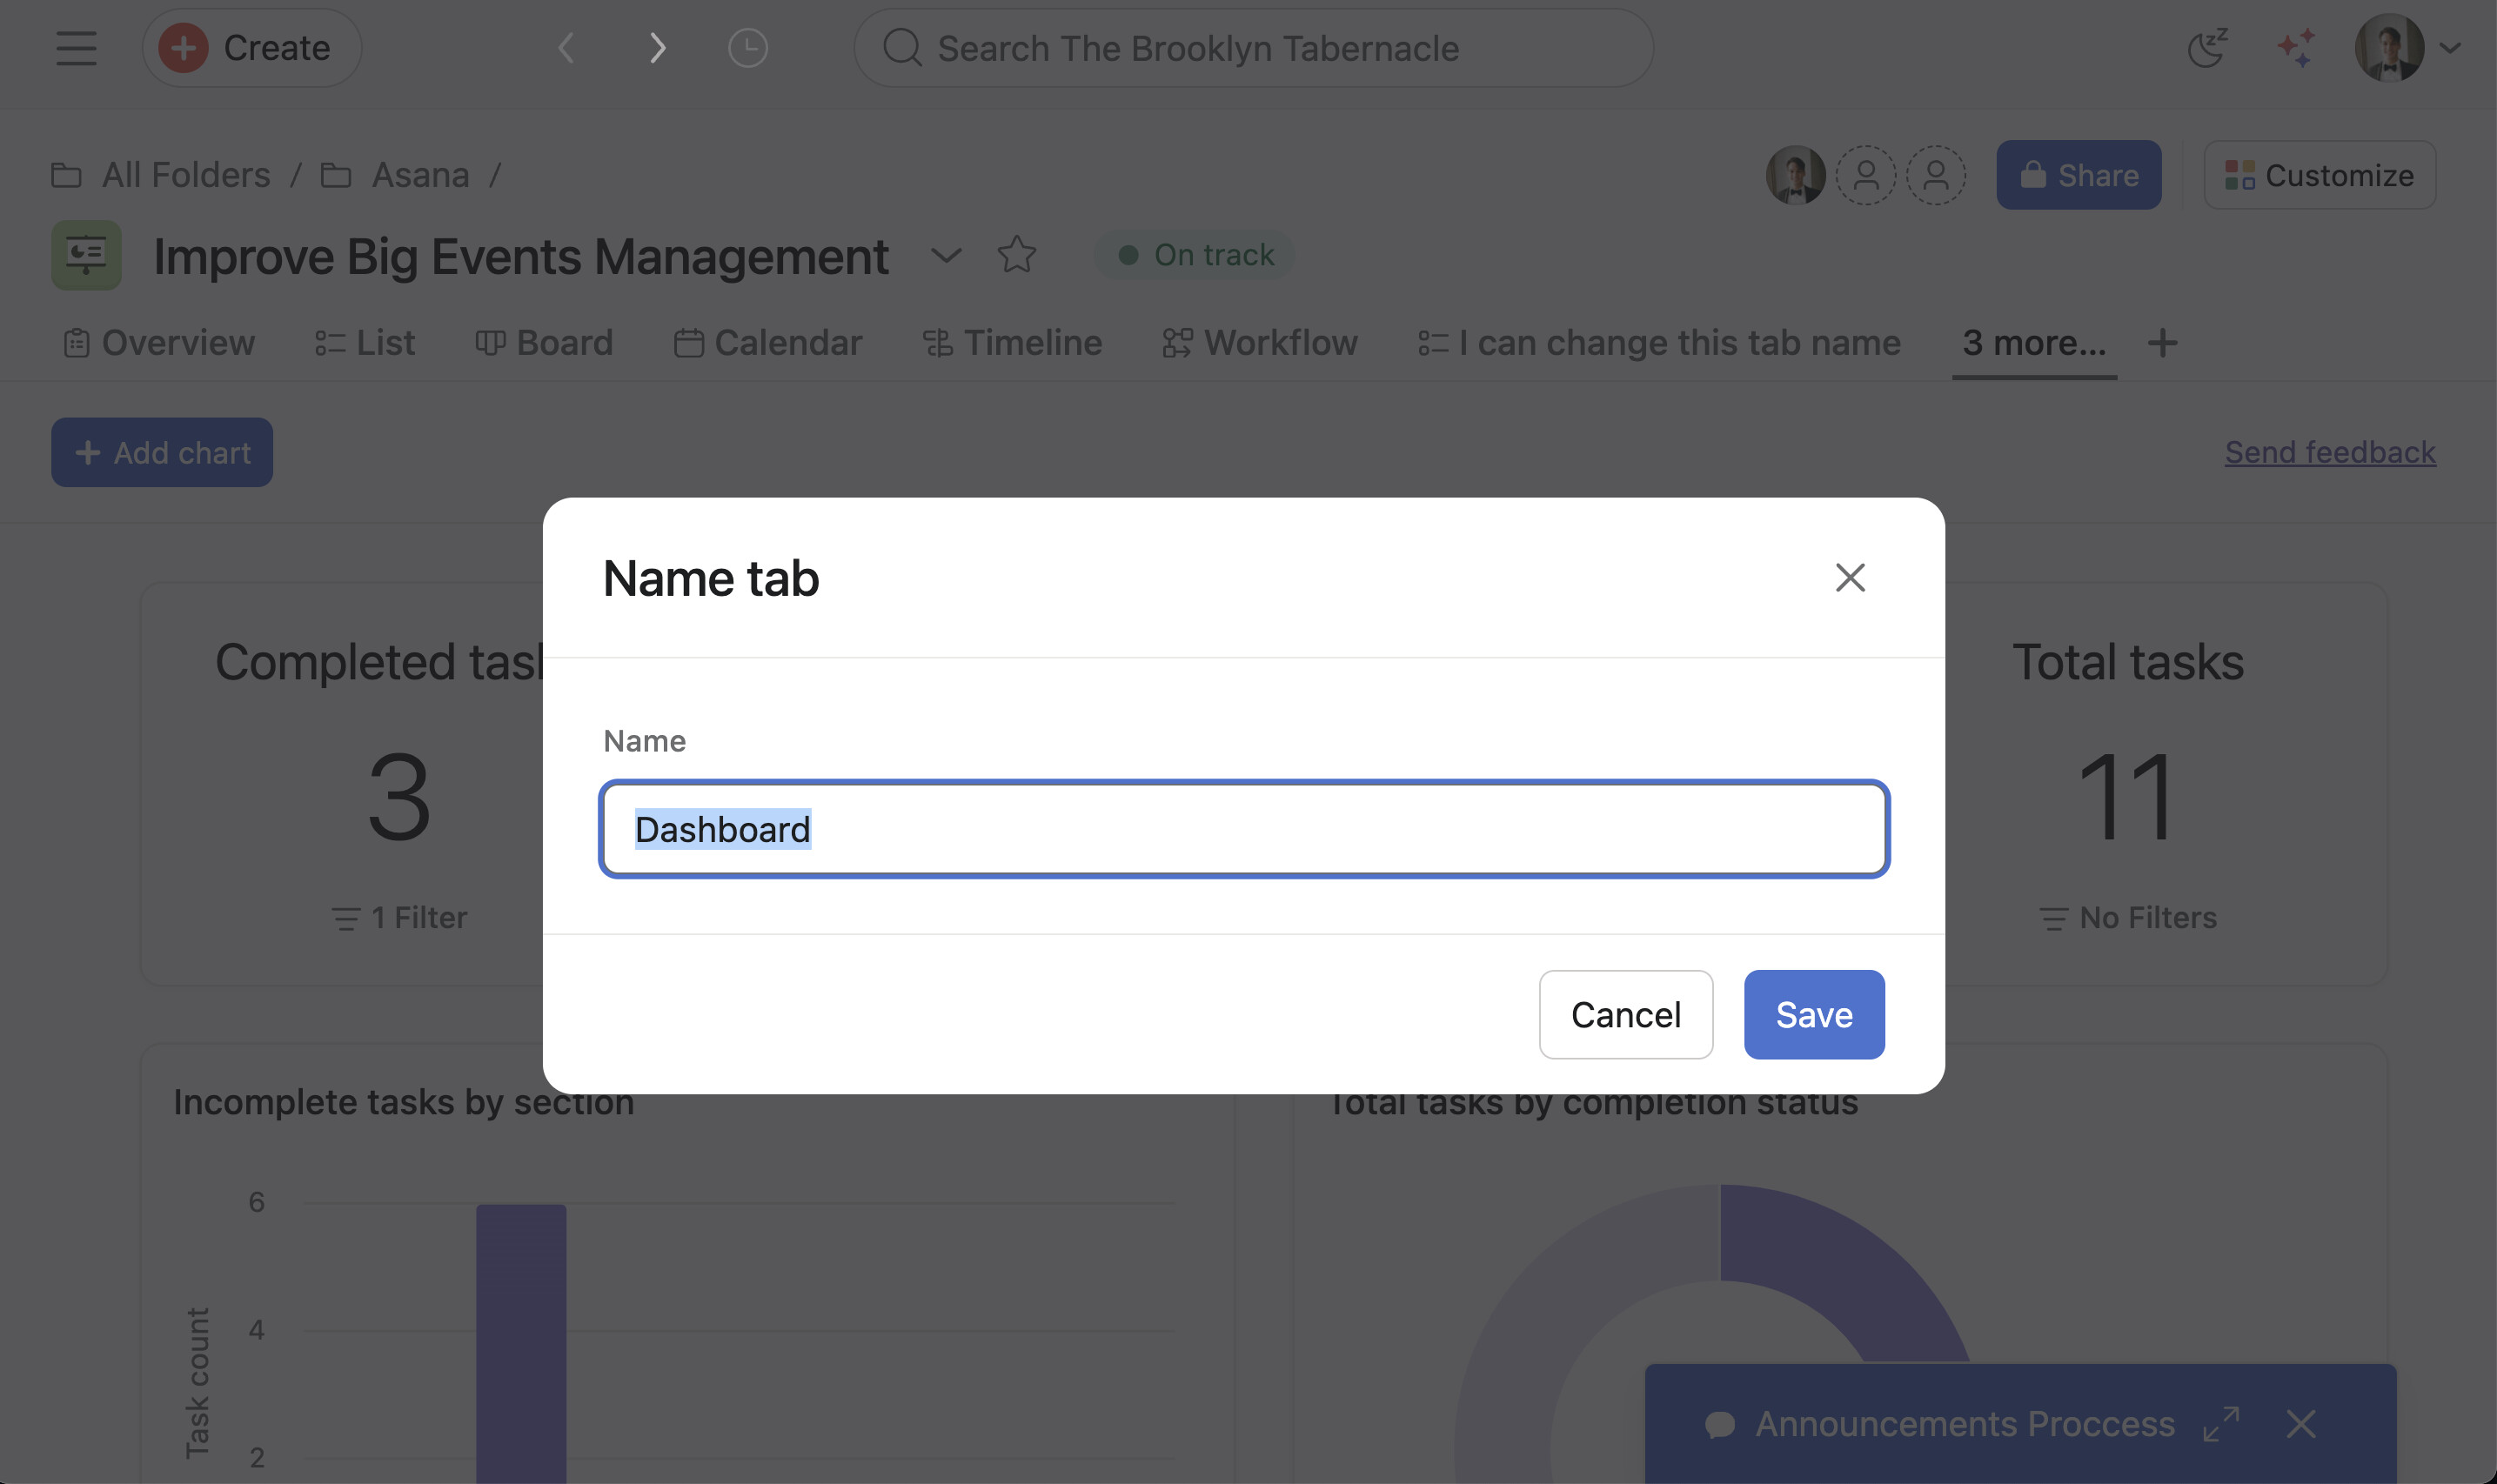Click the green project icon
This screenshot has width=2497, height=1484.
[86, 255]
